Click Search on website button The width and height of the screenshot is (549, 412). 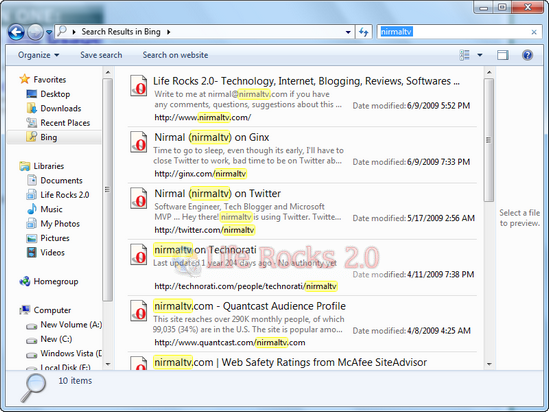click(175, 55)
